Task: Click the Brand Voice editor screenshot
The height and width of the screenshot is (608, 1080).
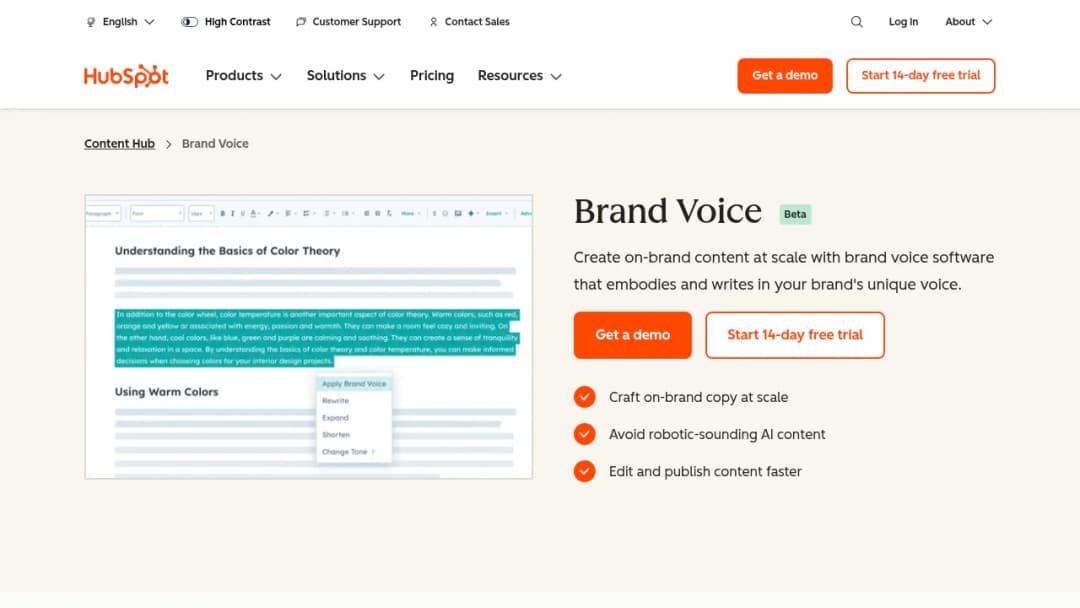Action: (x=309, y=337)
